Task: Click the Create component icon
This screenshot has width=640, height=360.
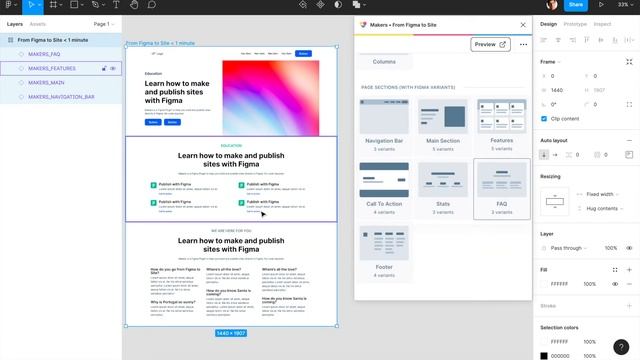Action: pos(320,5)
